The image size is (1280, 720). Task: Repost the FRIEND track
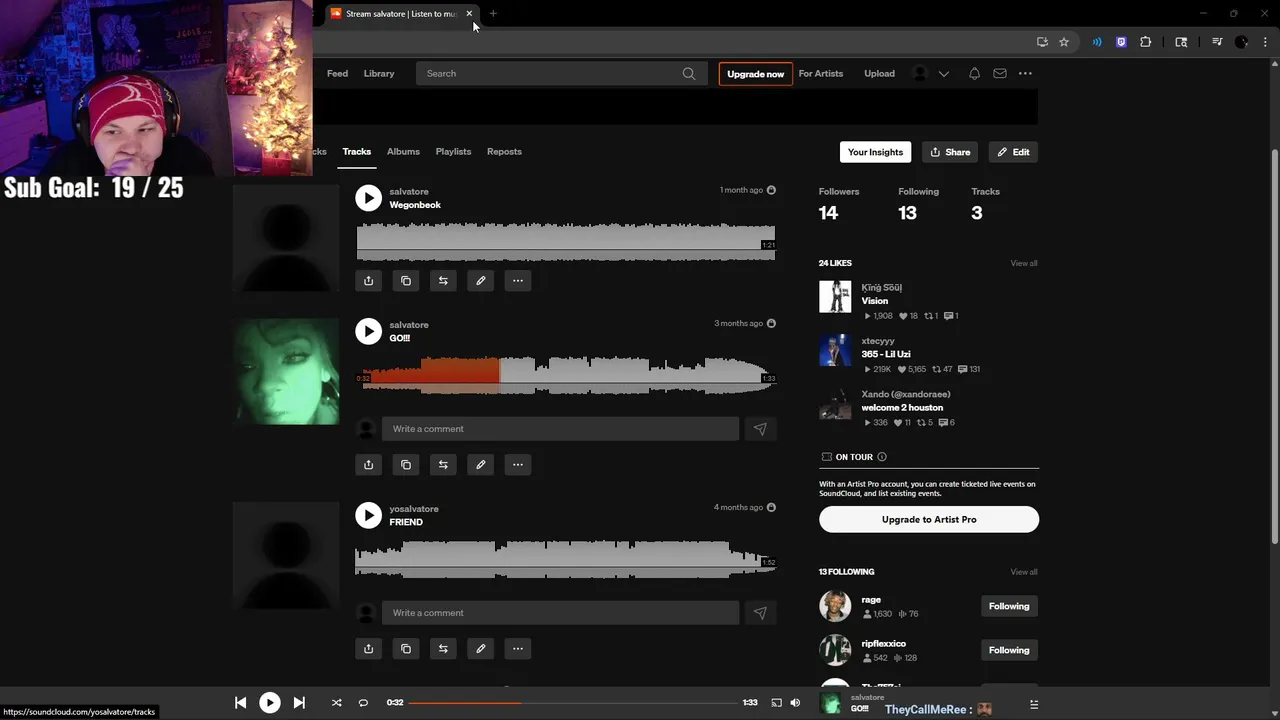(x=443, y=649)
